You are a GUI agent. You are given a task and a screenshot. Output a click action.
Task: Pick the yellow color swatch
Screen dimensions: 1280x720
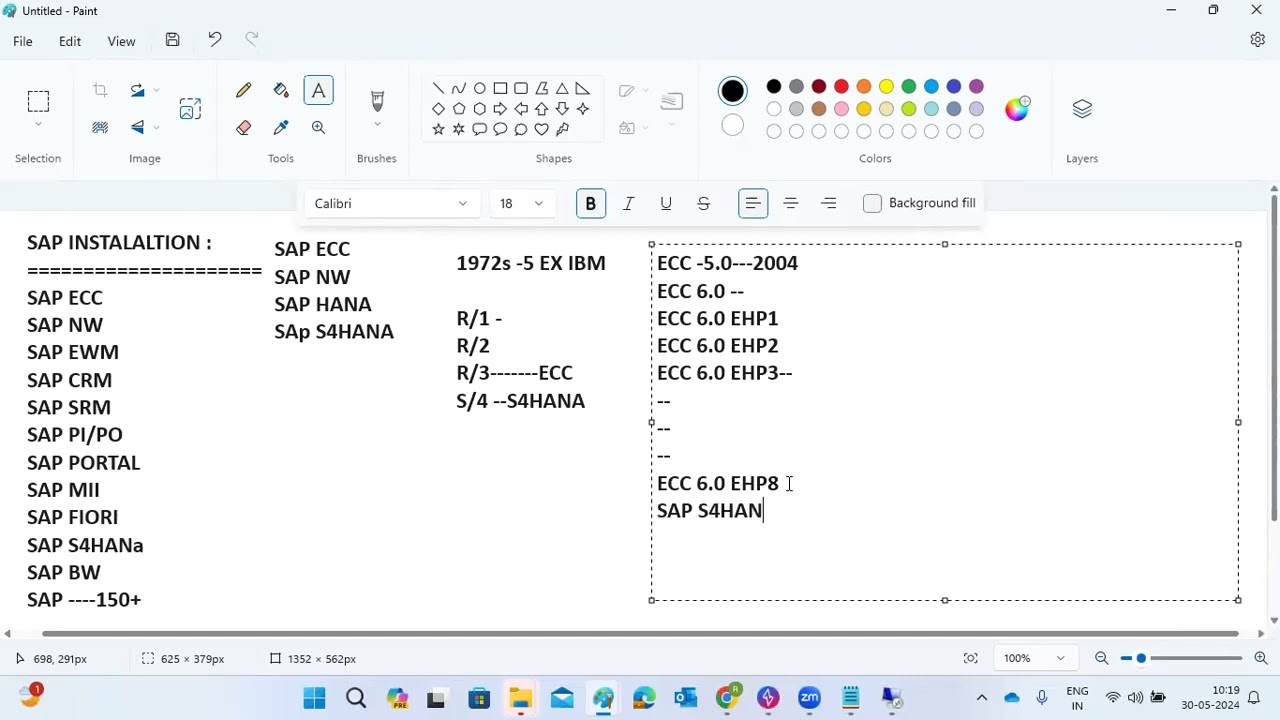coord(886,87)
